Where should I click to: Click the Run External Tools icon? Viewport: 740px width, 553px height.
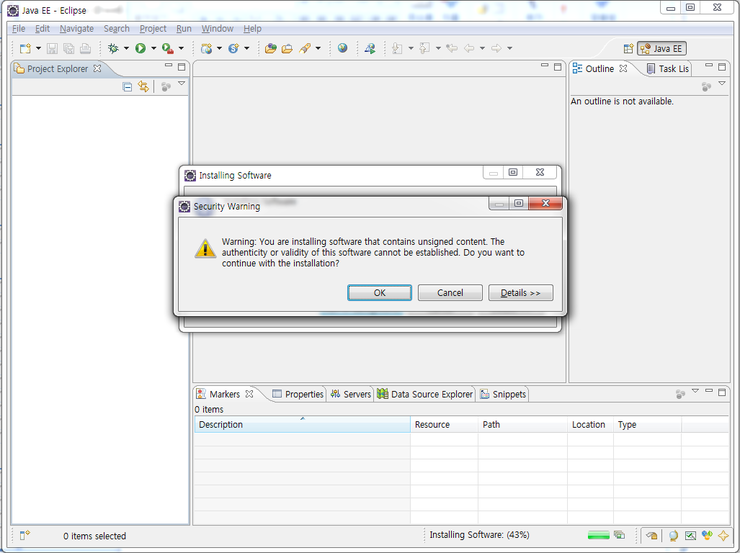pyautogui.click(x=168, y=48)
